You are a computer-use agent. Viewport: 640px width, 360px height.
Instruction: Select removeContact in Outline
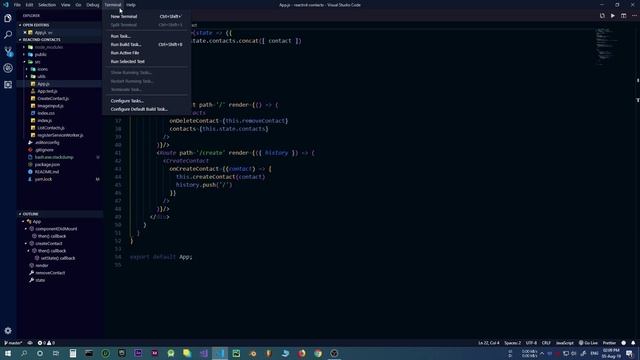coord(50,273)
